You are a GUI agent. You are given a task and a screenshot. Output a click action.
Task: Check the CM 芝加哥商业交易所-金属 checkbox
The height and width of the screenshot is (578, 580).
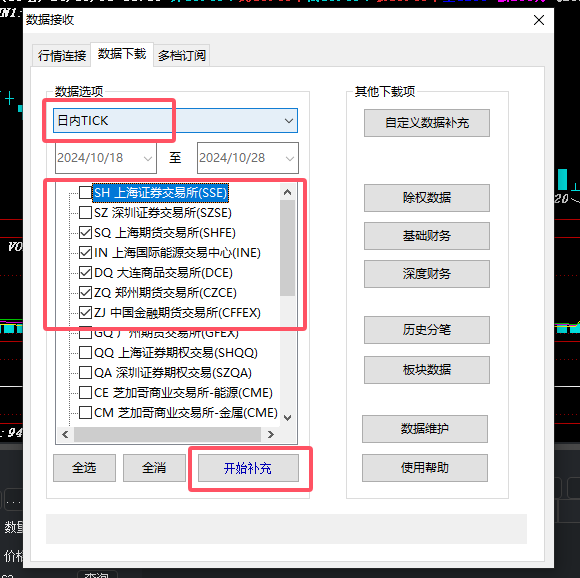(x=85, y=412)
